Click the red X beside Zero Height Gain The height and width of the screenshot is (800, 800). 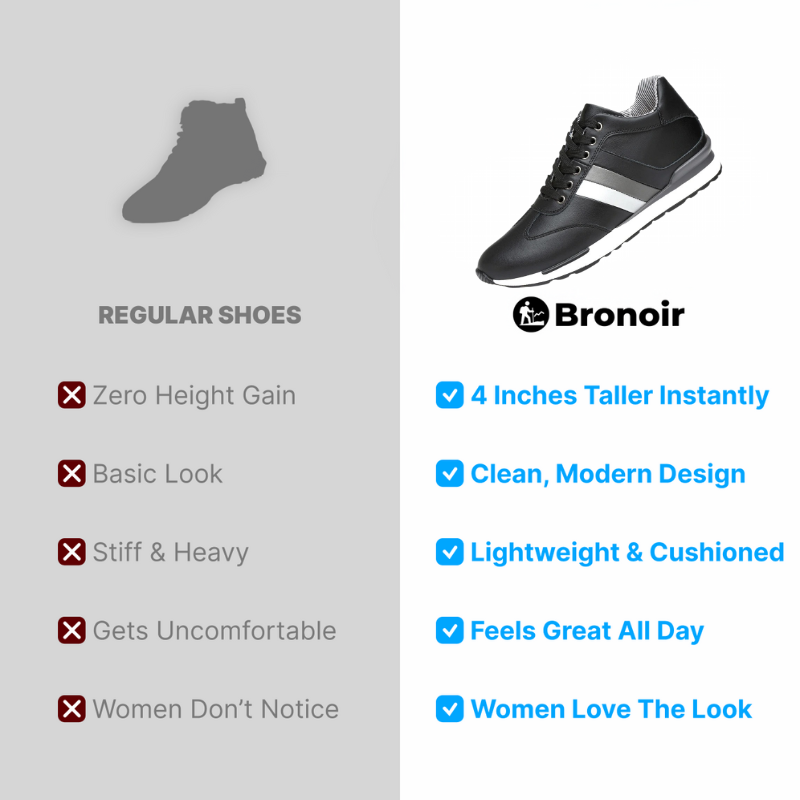(x=71, y=395)
